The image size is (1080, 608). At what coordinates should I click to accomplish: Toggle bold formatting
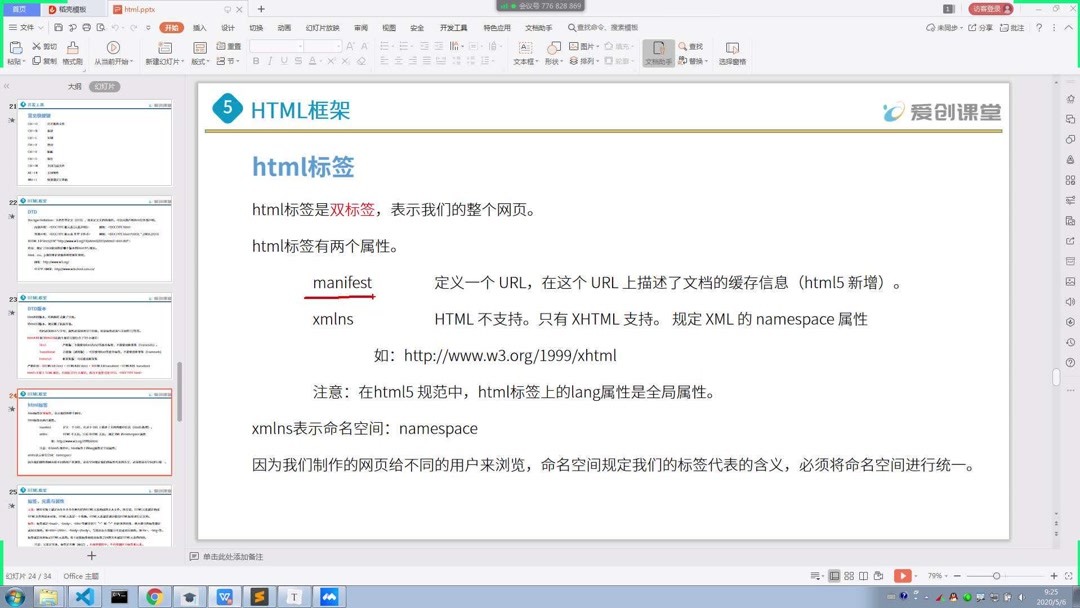click(256, 60)
